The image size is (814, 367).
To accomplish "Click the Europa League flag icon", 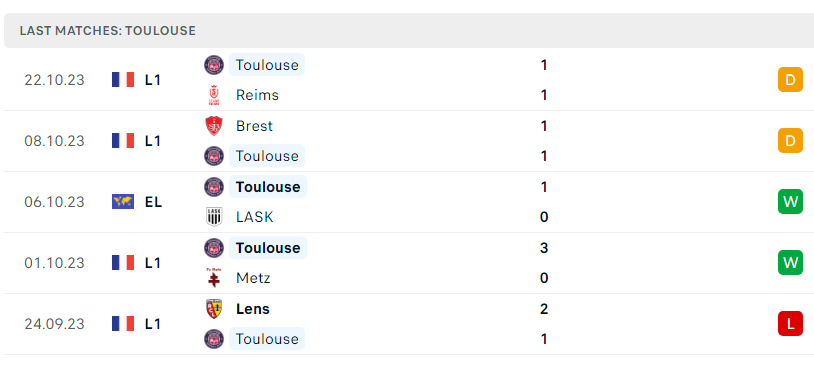I will [123, 202].
